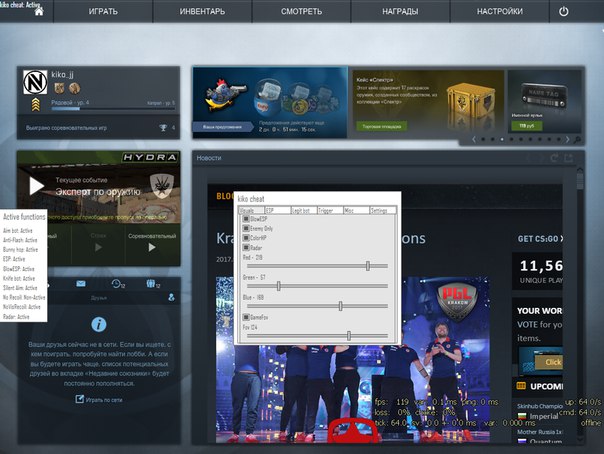Toggle the Enemy Only checkbox

[247, 229]
